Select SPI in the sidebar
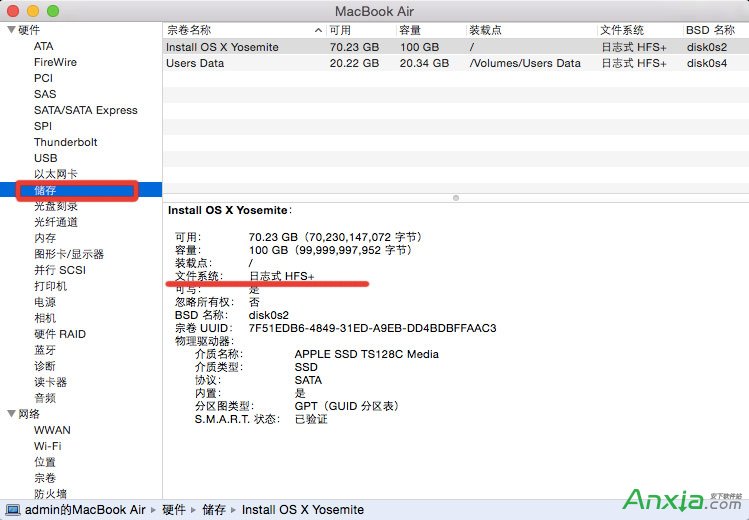The image size is (749, 520). click(43, 126)
